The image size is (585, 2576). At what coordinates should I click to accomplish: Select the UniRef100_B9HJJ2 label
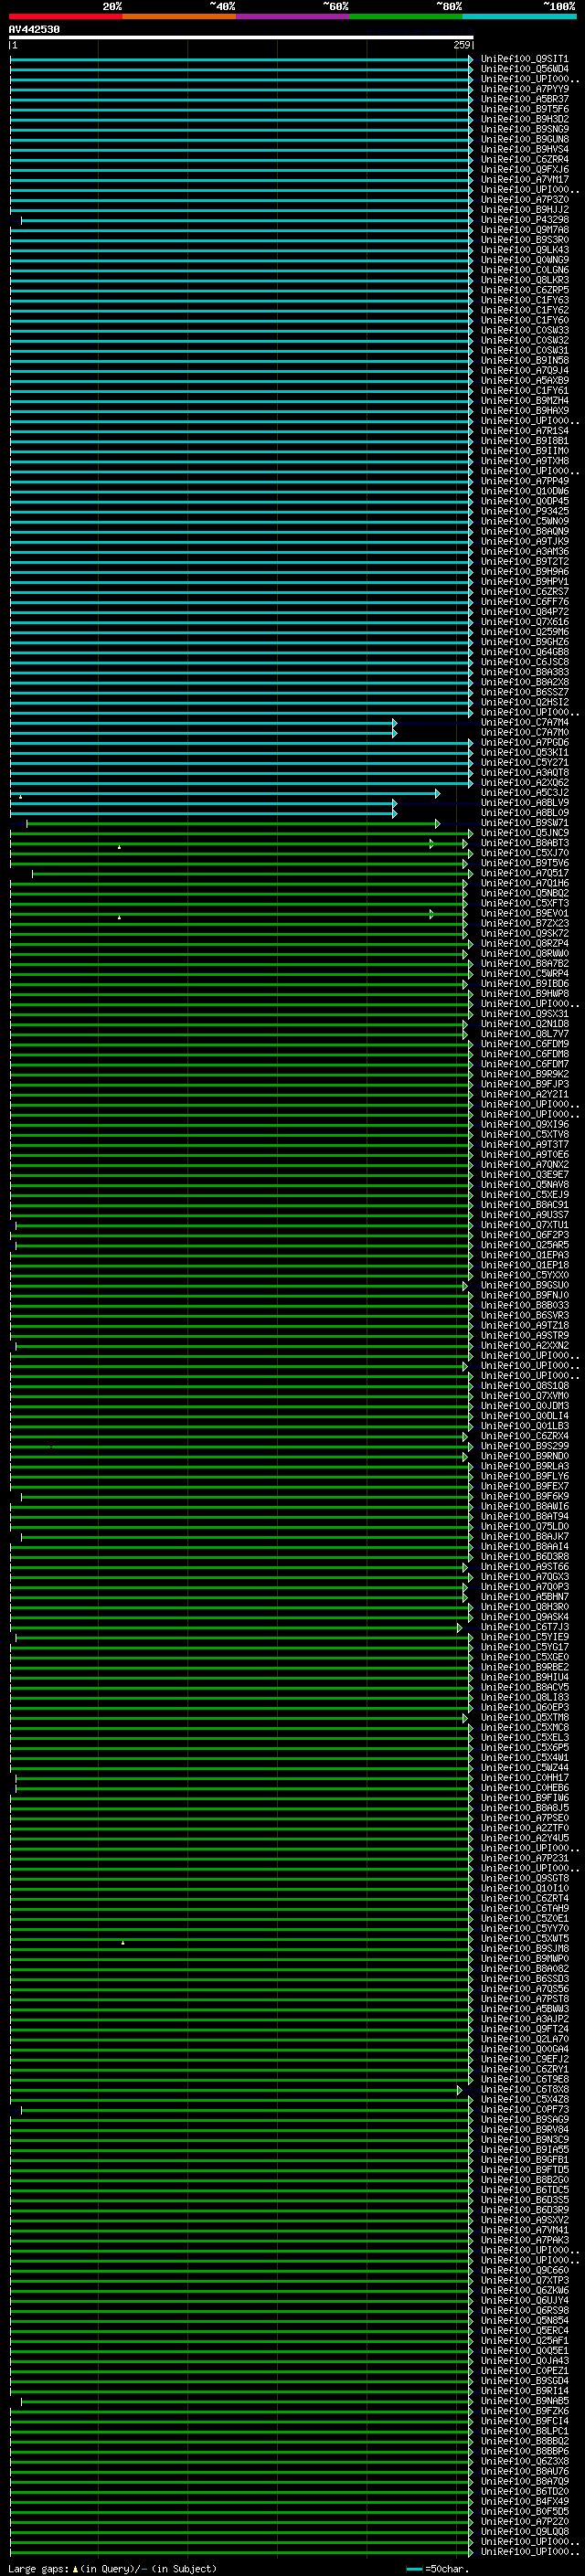[x=525, y=210]
